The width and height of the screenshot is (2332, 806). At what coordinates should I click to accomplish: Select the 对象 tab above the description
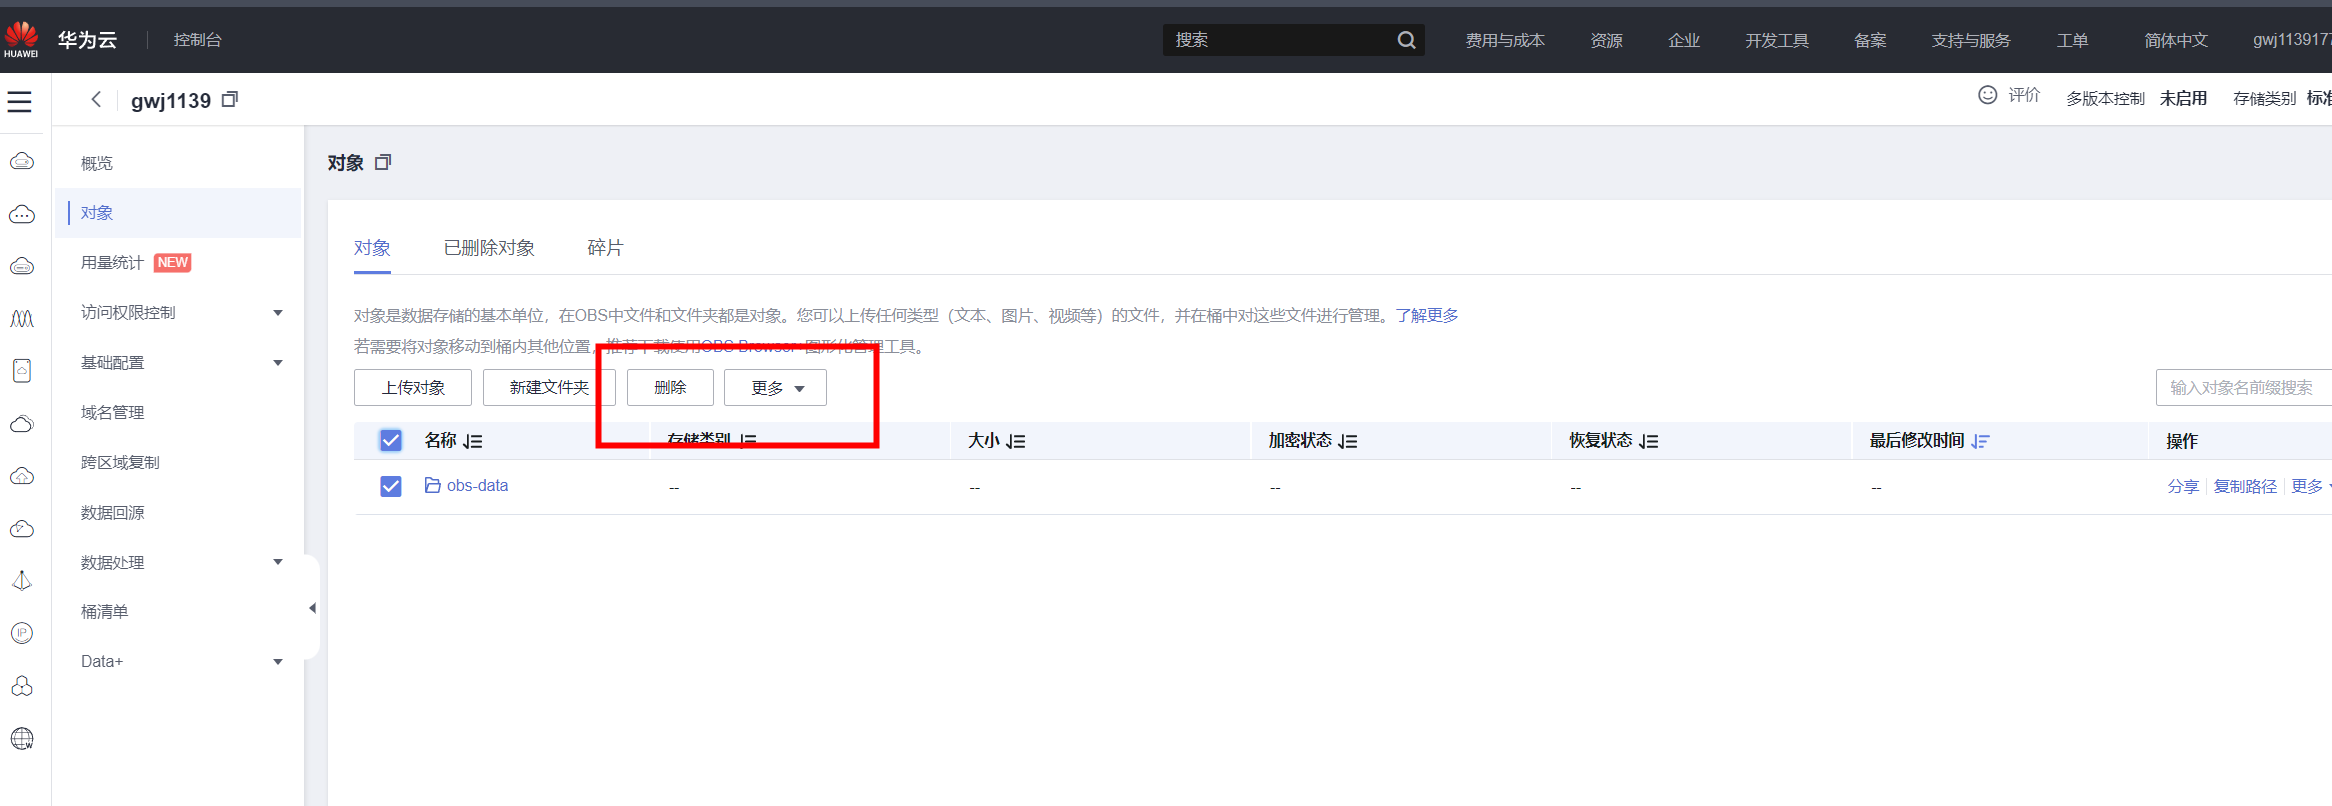(372, 248)
